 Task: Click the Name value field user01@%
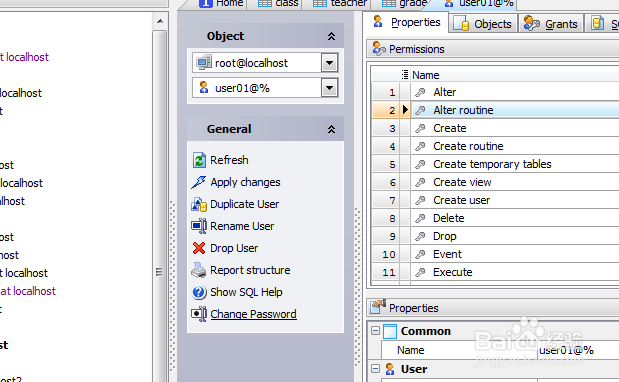click(x=578, y=350)
